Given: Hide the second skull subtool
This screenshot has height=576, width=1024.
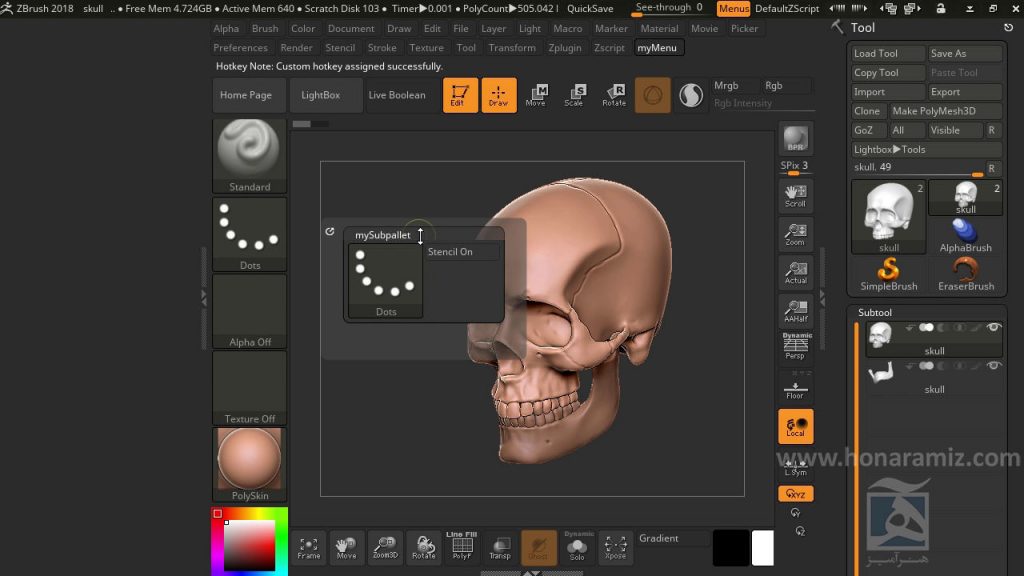Looking at the screenshot, I should [x=993, y=366].
